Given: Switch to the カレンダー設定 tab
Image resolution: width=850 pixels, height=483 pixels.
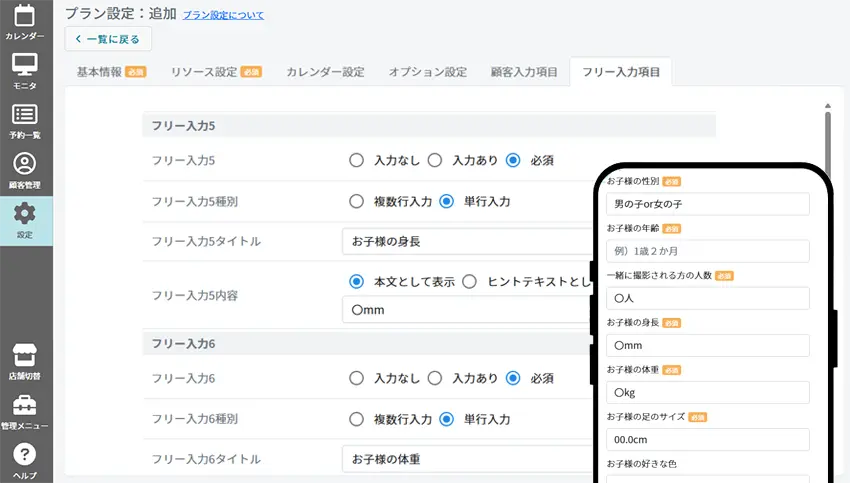Looking at the screenshot, I should click(x=325, y=72).
